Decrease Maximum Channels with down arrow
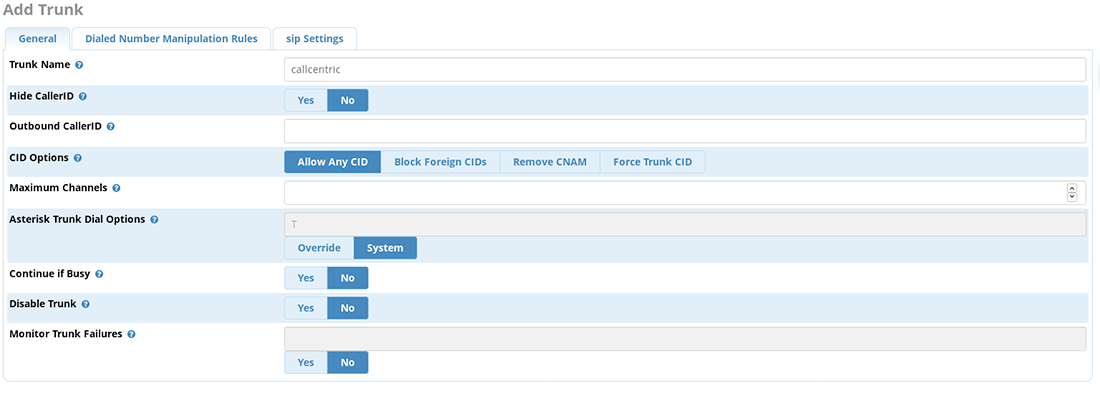Viewport: 1100px width, 399px height. (x=1071, y=197)
